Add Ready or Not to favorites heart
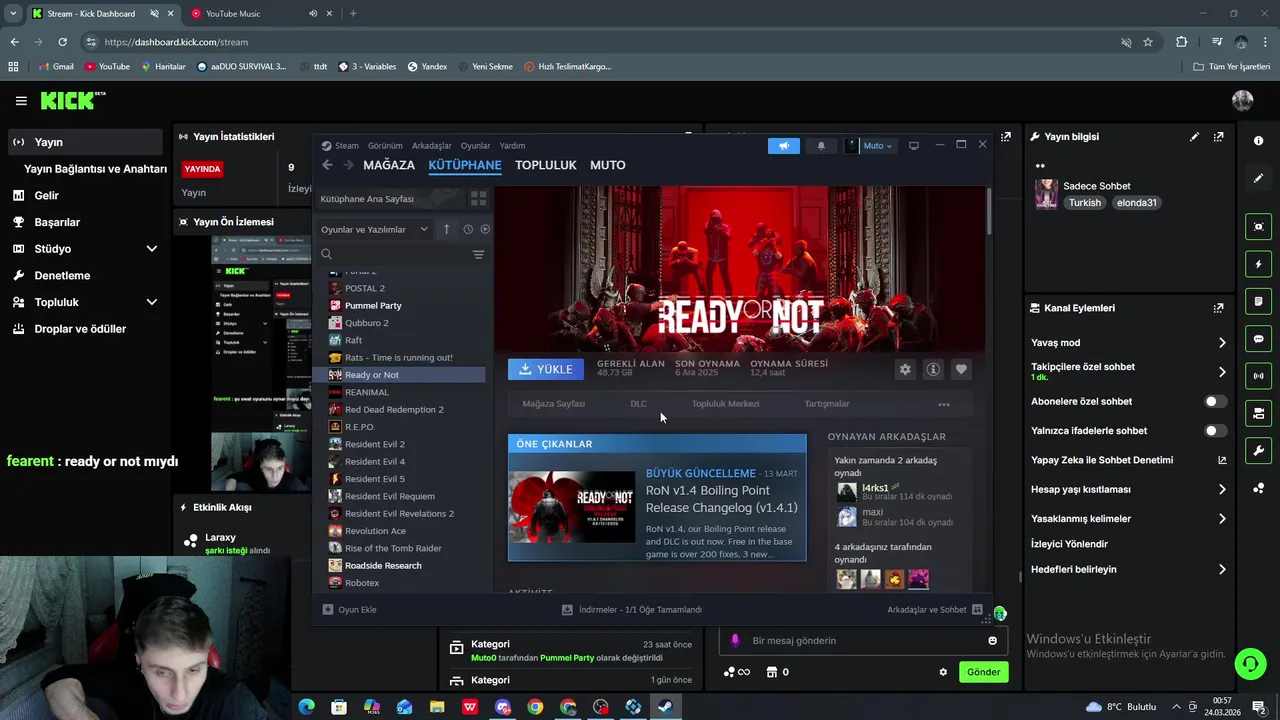The image size is (1280, 720). click(961, 369)
